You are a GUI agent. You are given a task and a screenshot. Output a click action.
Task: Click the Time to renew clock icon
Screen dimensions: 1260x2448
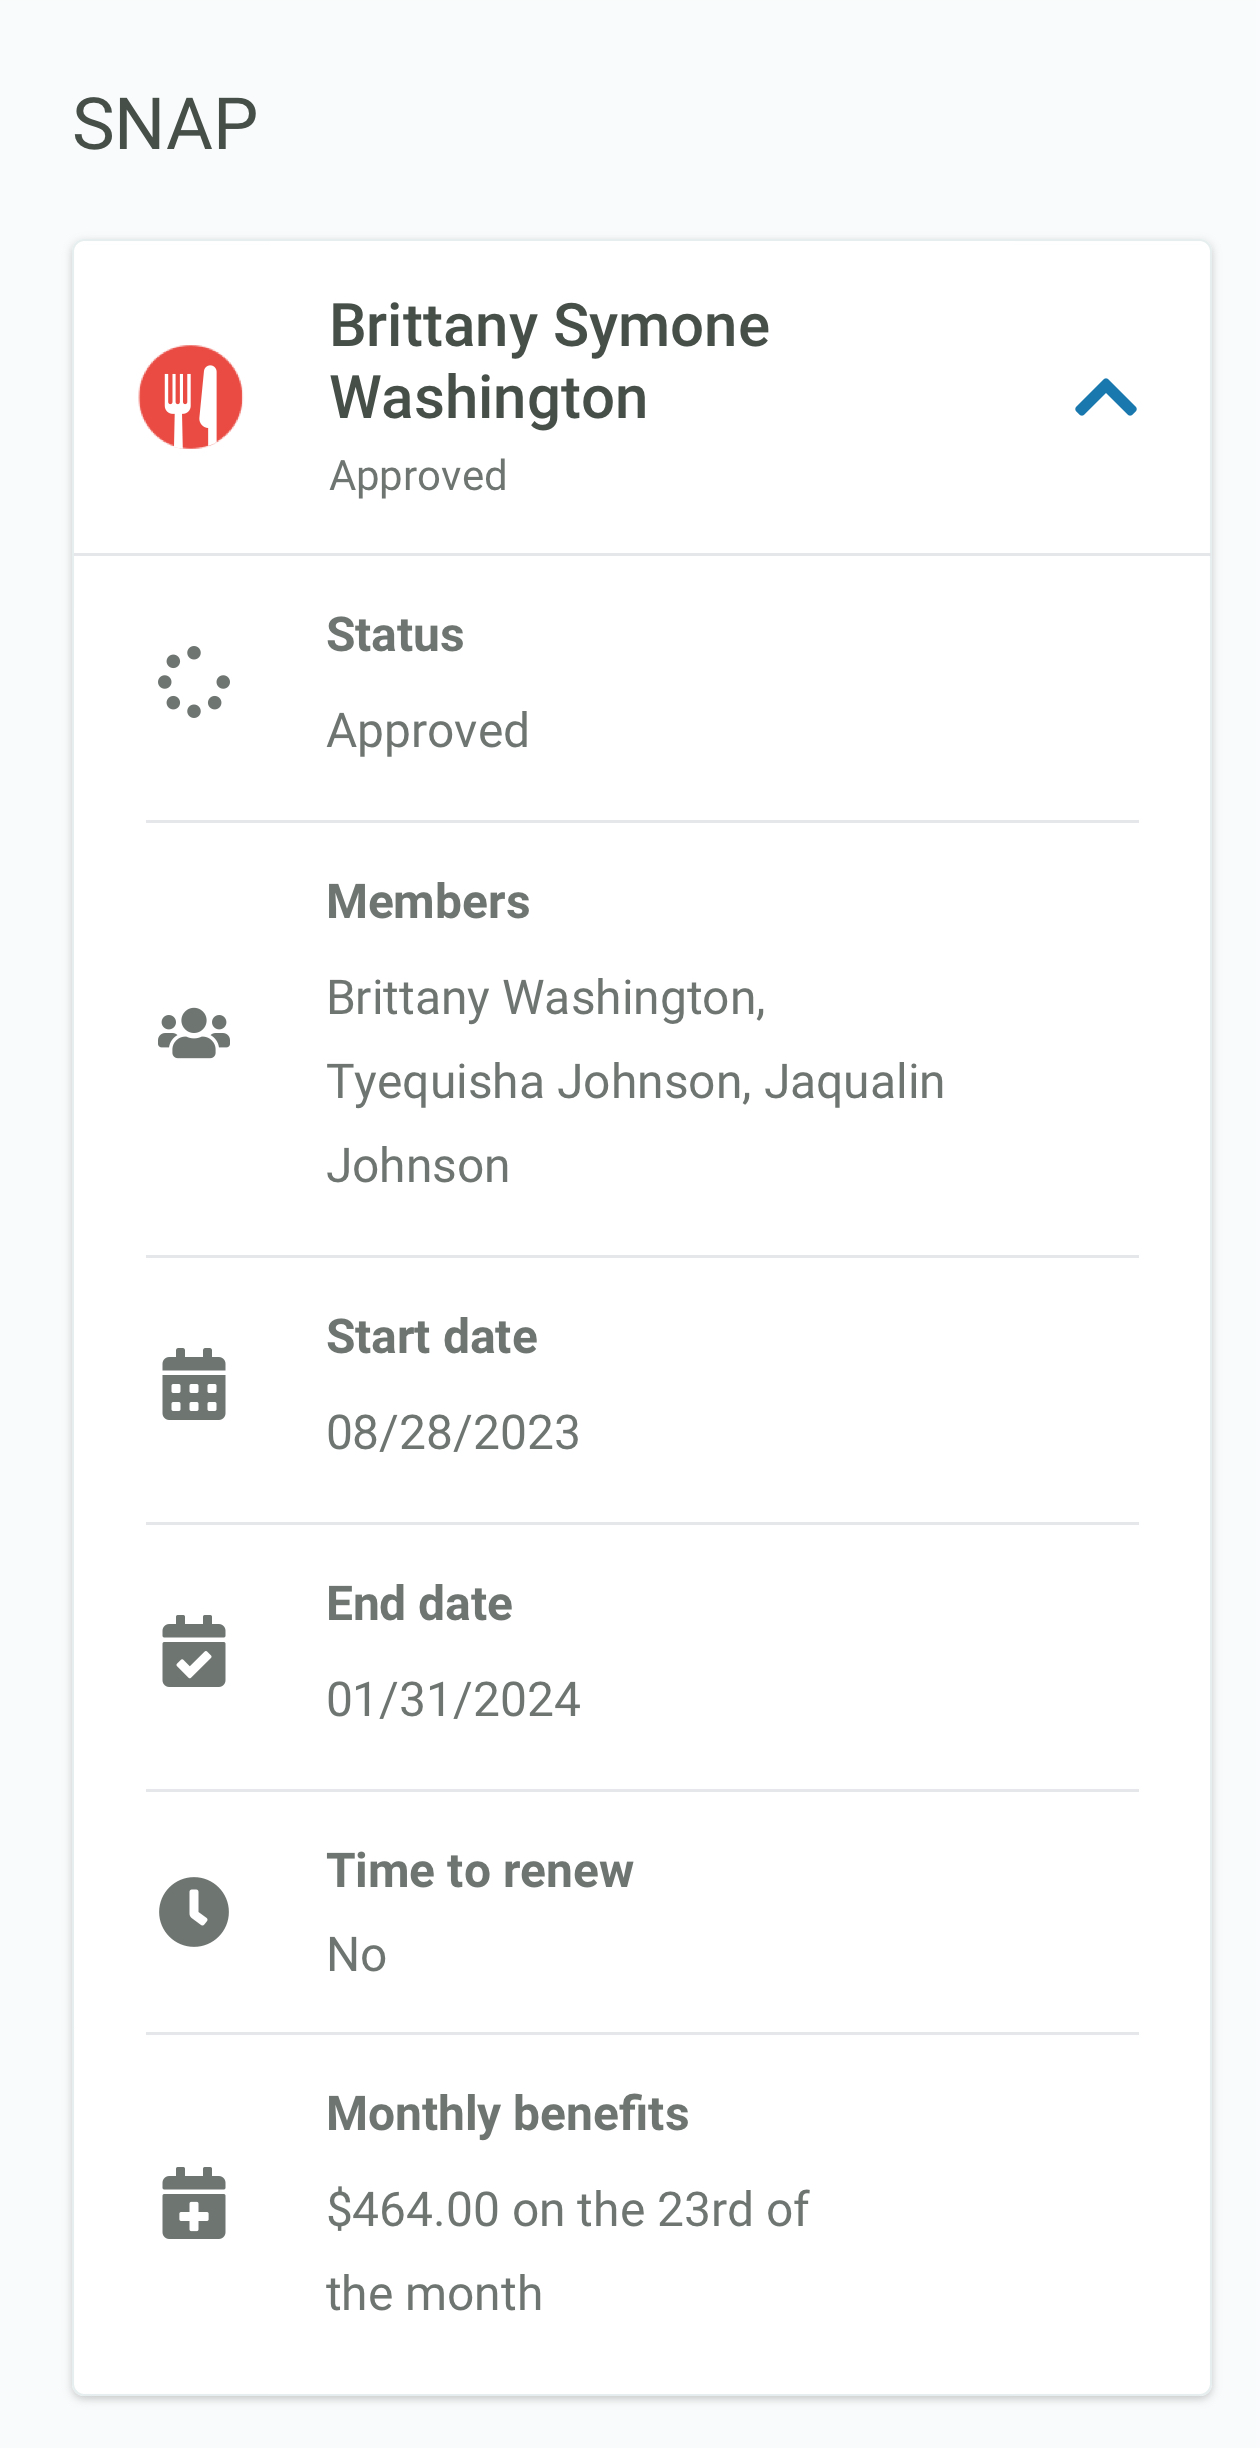[x=194, y=1912]
